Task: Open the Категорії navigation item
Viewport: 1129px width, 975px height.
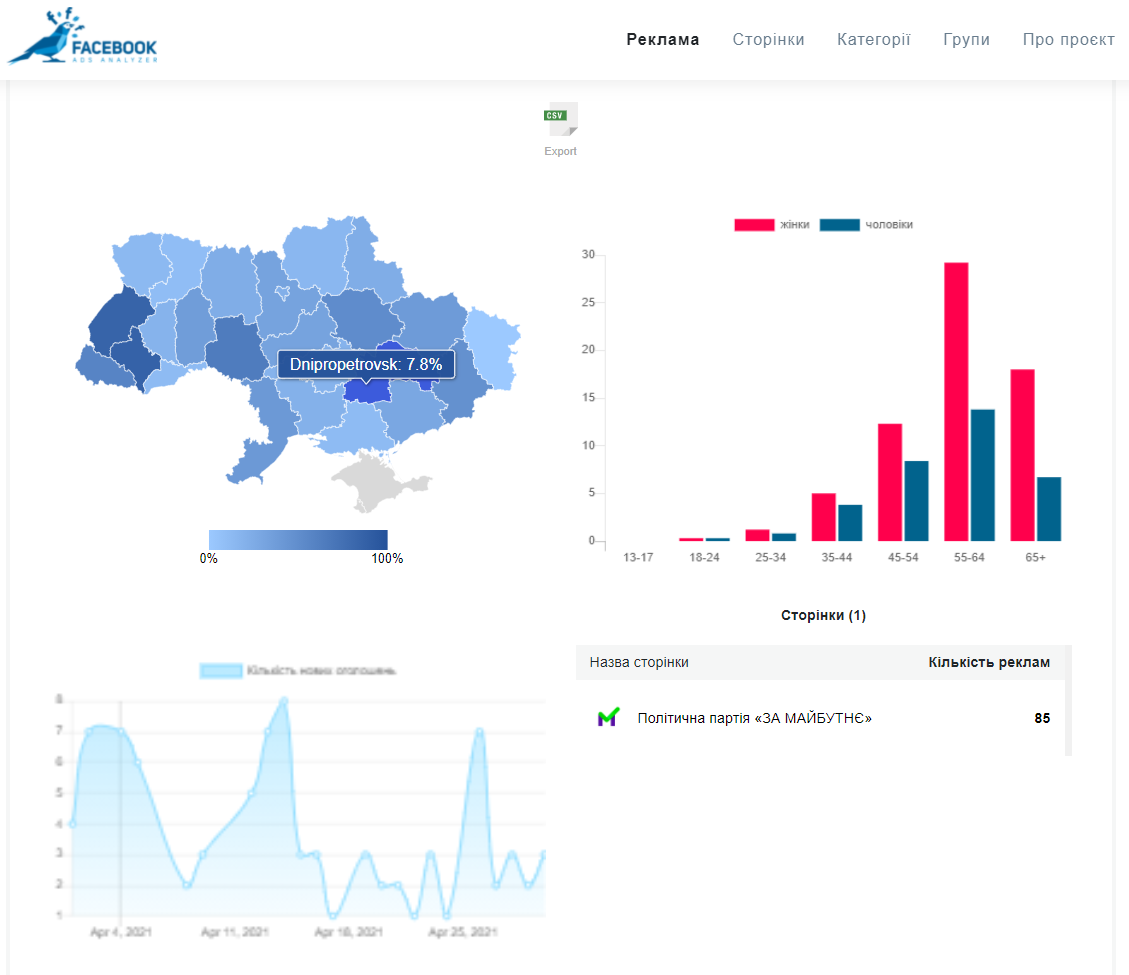Action: [x=873, y=40]
